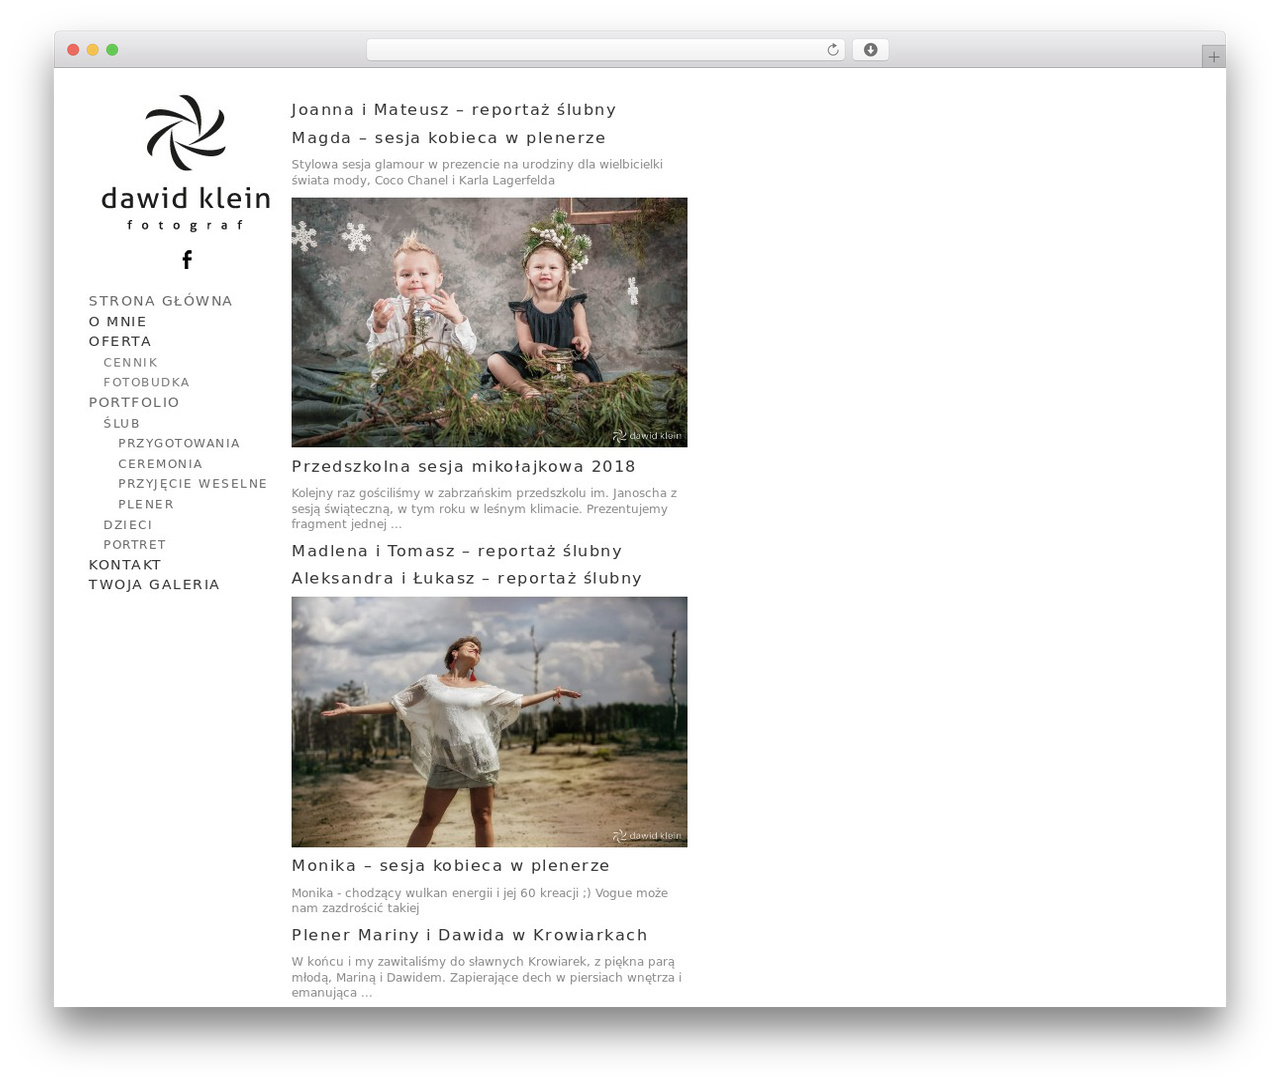The height and width of the screenshot is (1084, 1280).
Task: Select the Plener menu item
Action: pyautogui.click(x=146, y=505)
